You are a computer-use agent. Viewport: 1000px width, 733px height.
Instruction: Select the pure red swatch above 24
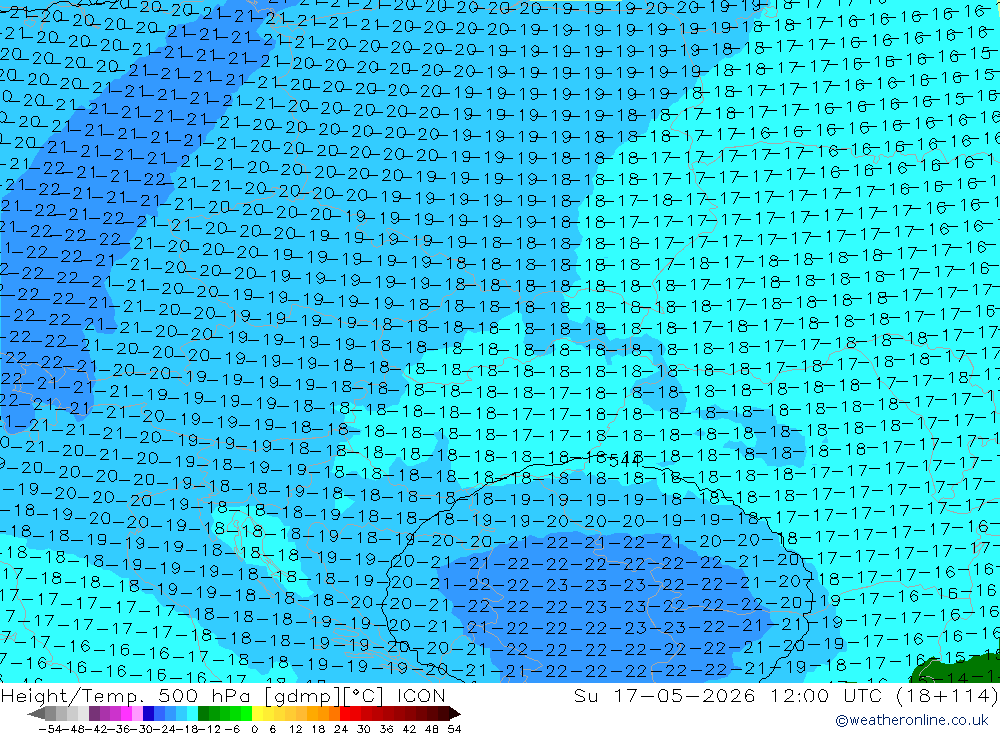click(x=345, y=714)
